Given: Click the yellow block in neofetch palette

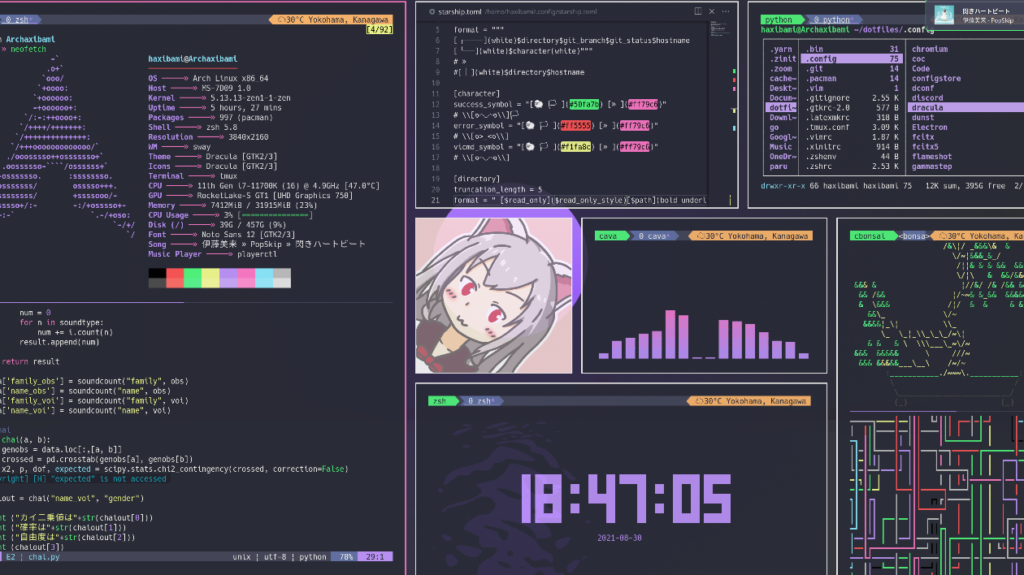Looking at the screenshot, I should pos(210,278).
